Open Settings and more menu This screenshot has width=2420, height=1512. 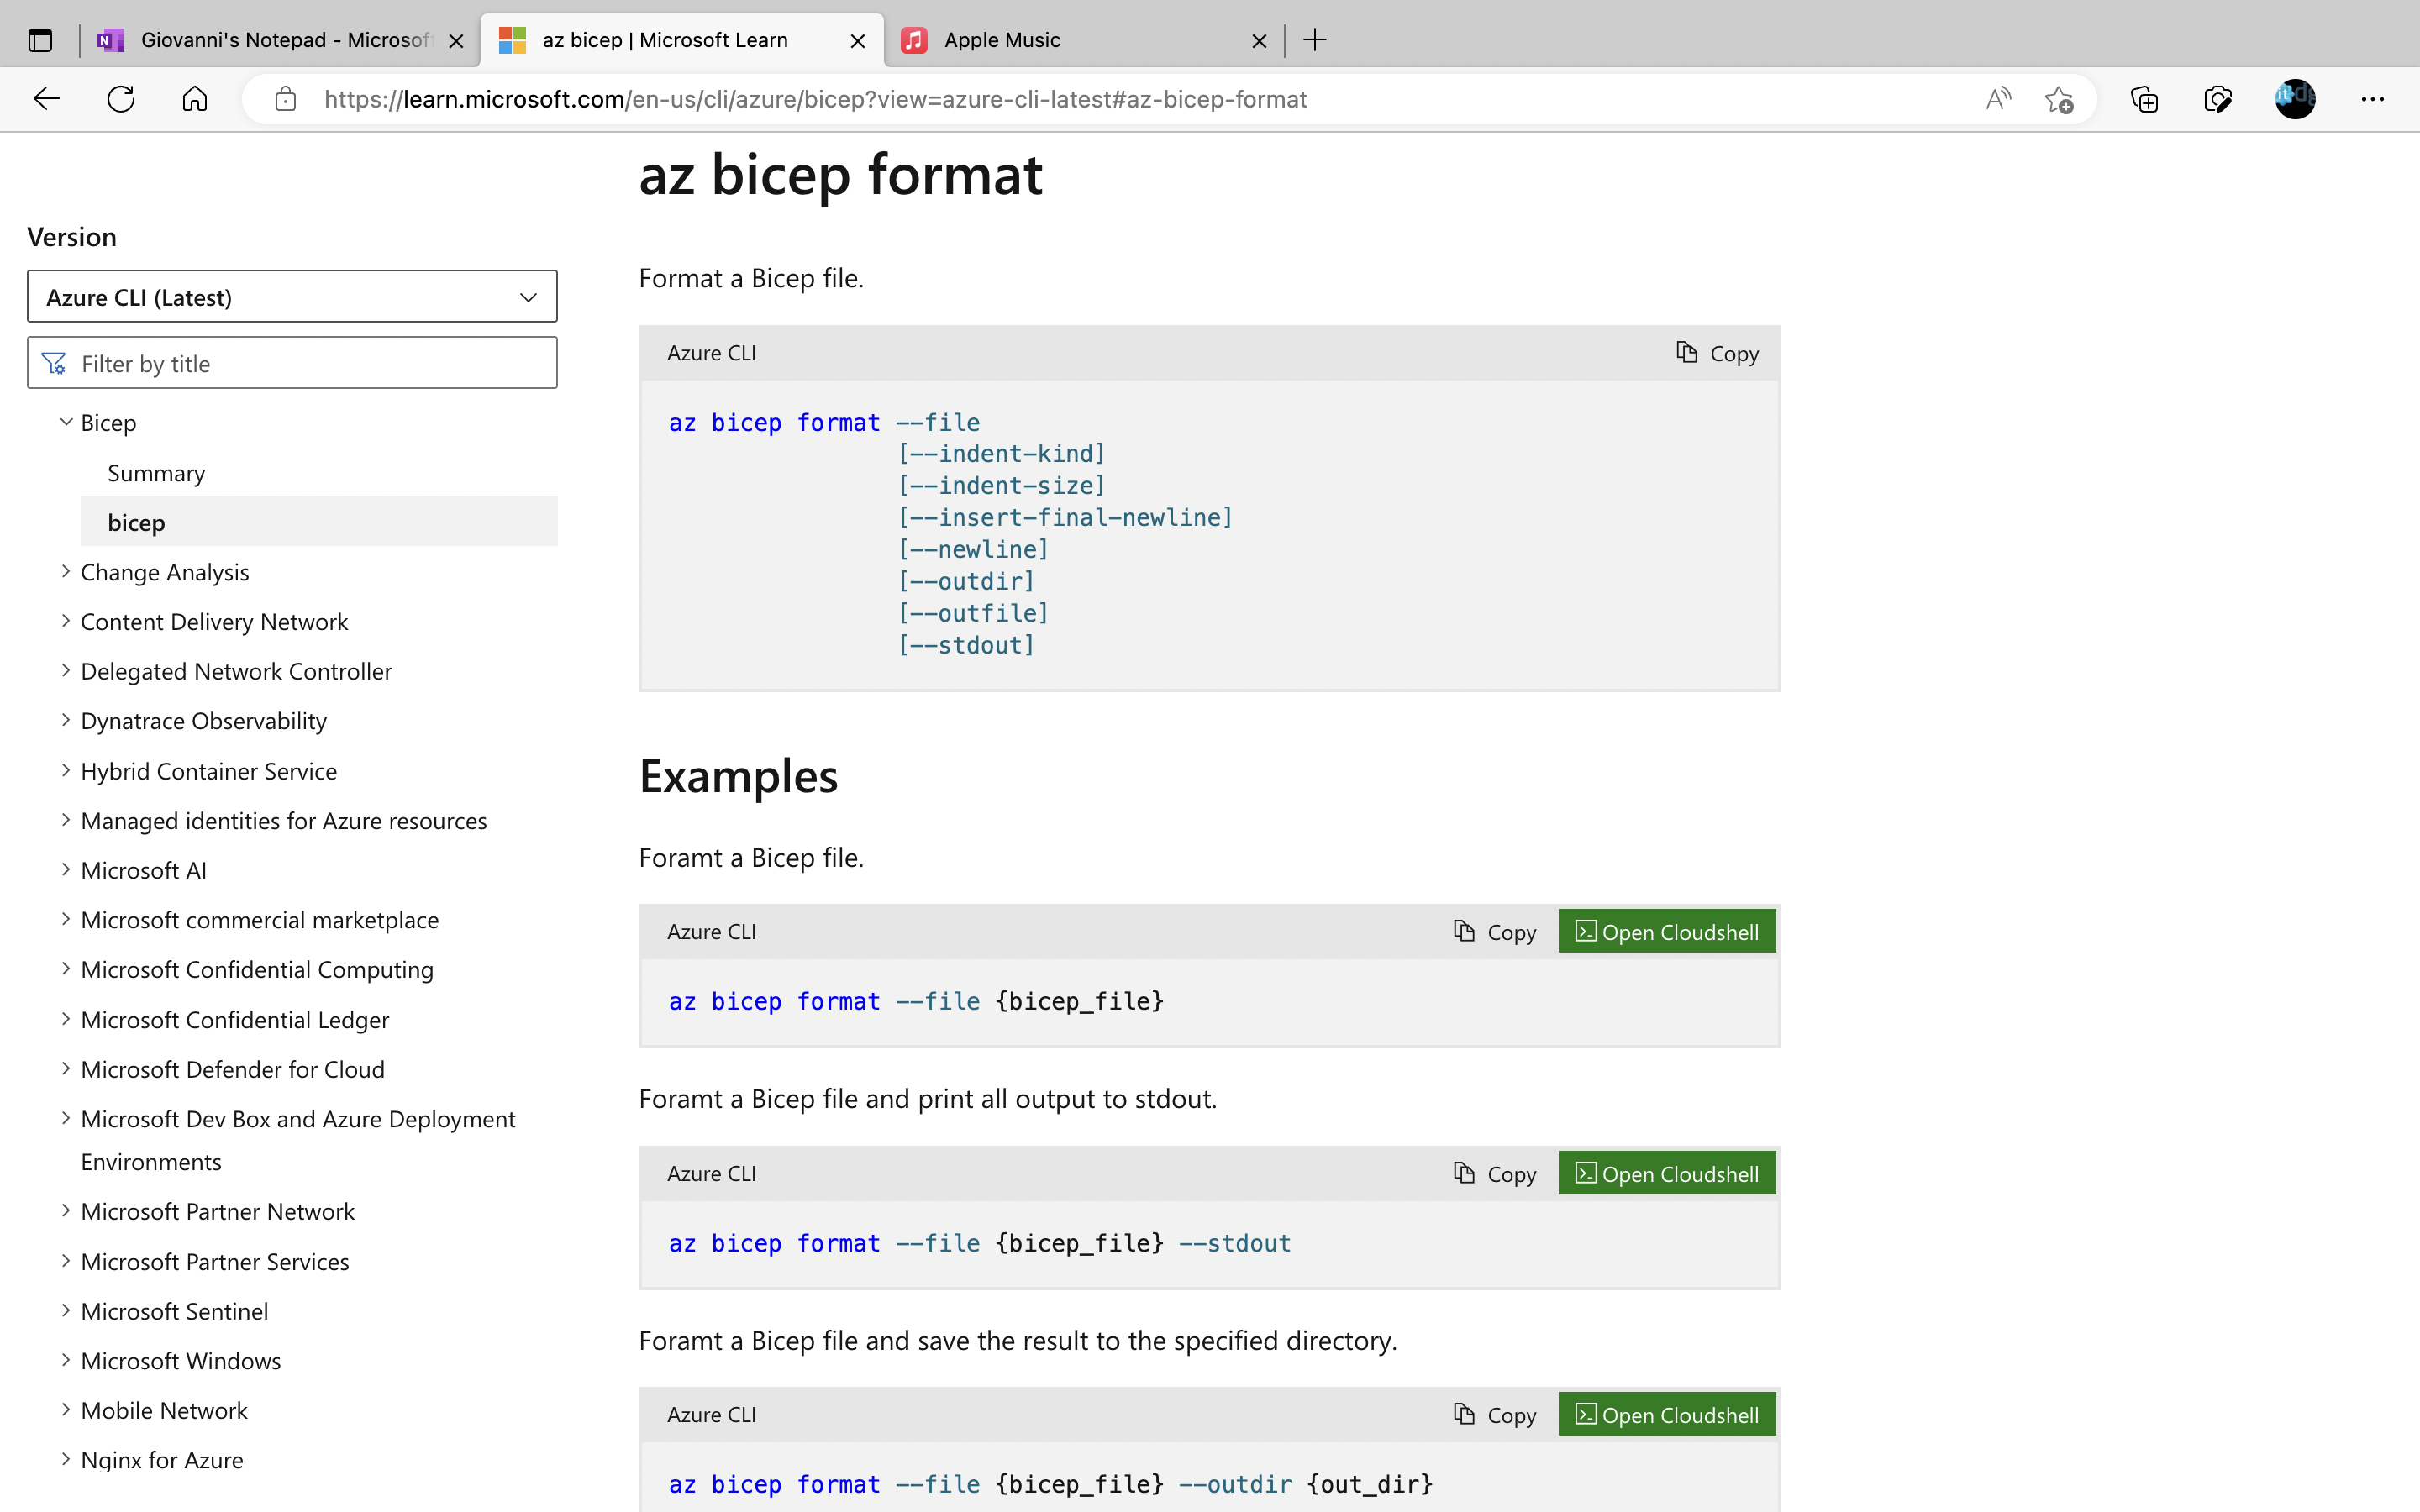coord(2372,99)
